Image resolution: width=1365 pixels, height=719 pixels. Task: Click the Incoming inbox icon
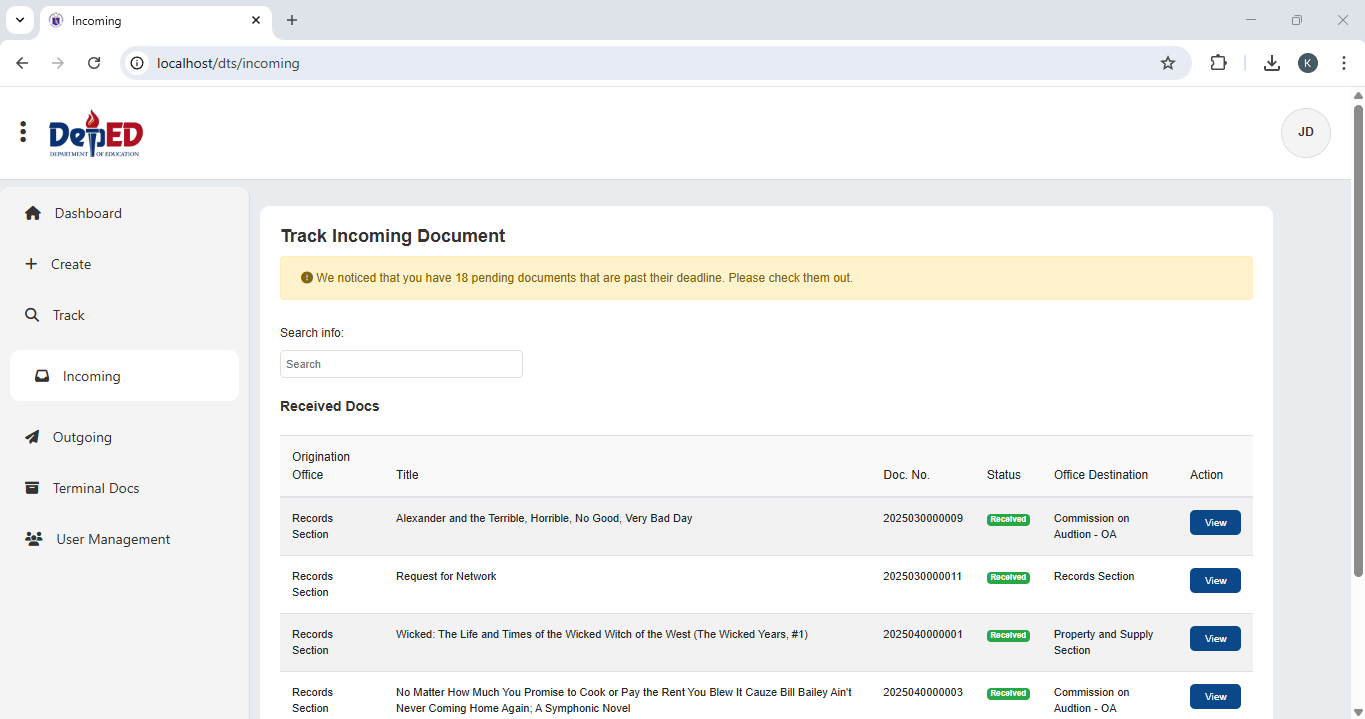point(42,376)
